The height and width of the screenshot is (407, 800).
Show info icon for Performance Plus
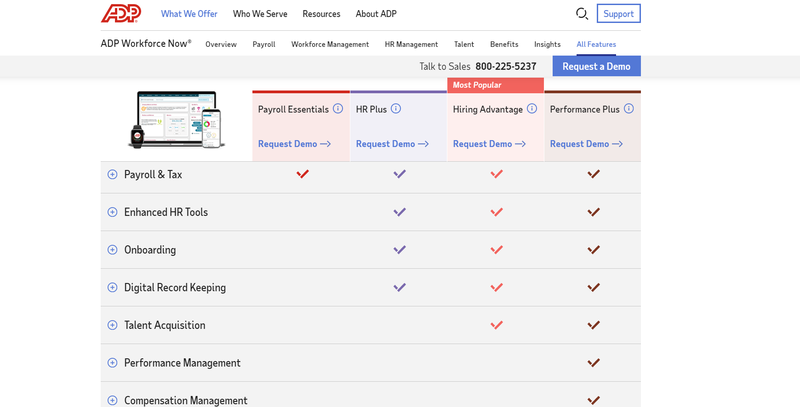(629, 108)
